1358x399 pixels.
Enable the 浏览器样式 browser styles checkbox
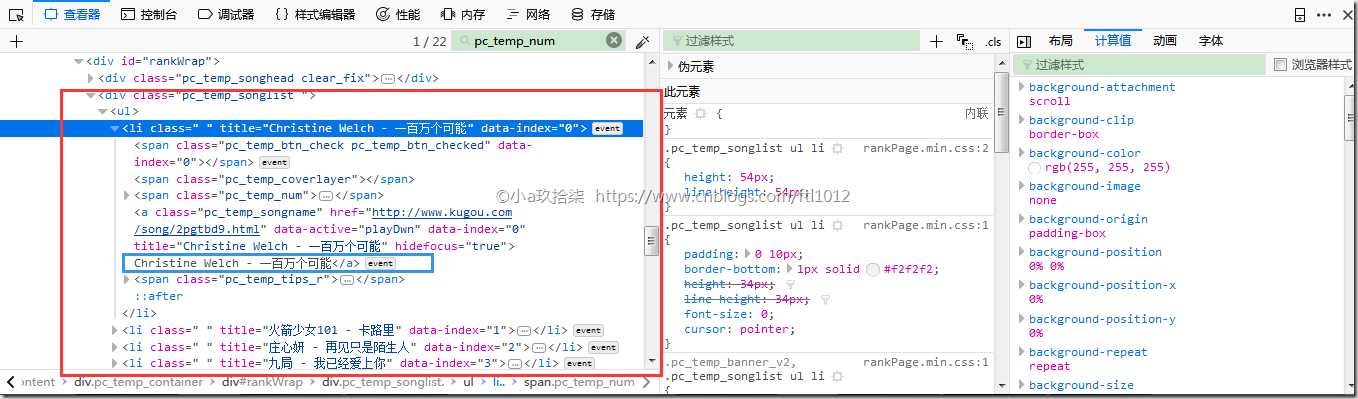click(x=1281, y=65)
